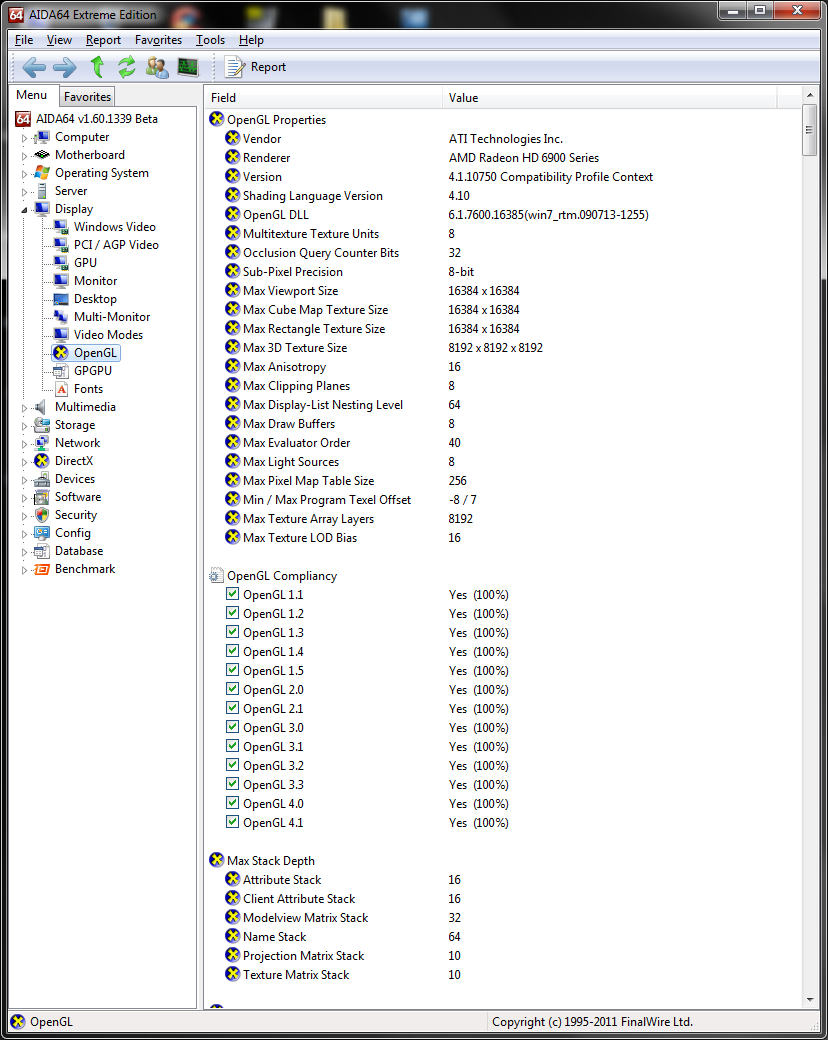
Task: Select the Modelview Matrix Stack row
Action: click(502, 918)
